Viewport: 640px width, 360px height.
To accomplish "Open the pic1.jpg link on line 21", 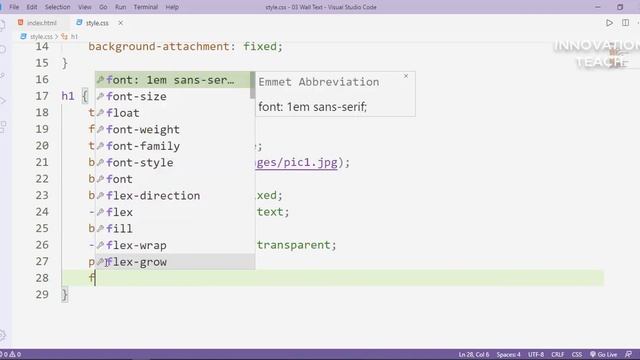I will click(x=297, y=162).
